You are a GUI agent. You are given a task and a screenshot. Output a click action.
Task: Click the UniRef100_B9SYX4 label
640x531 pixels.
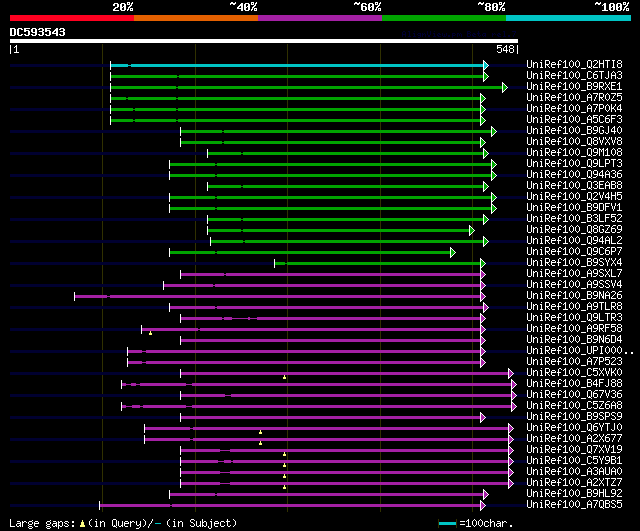[x=574, y=263]
